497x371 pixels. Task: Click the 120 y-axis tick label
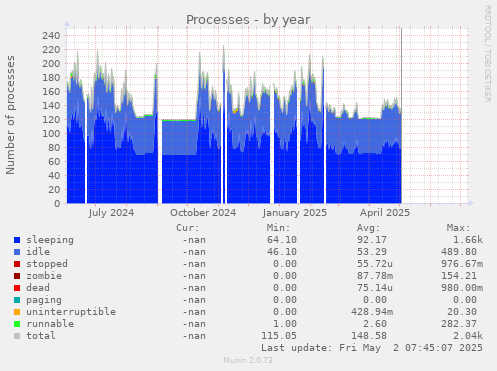click(x=51, y=119)
